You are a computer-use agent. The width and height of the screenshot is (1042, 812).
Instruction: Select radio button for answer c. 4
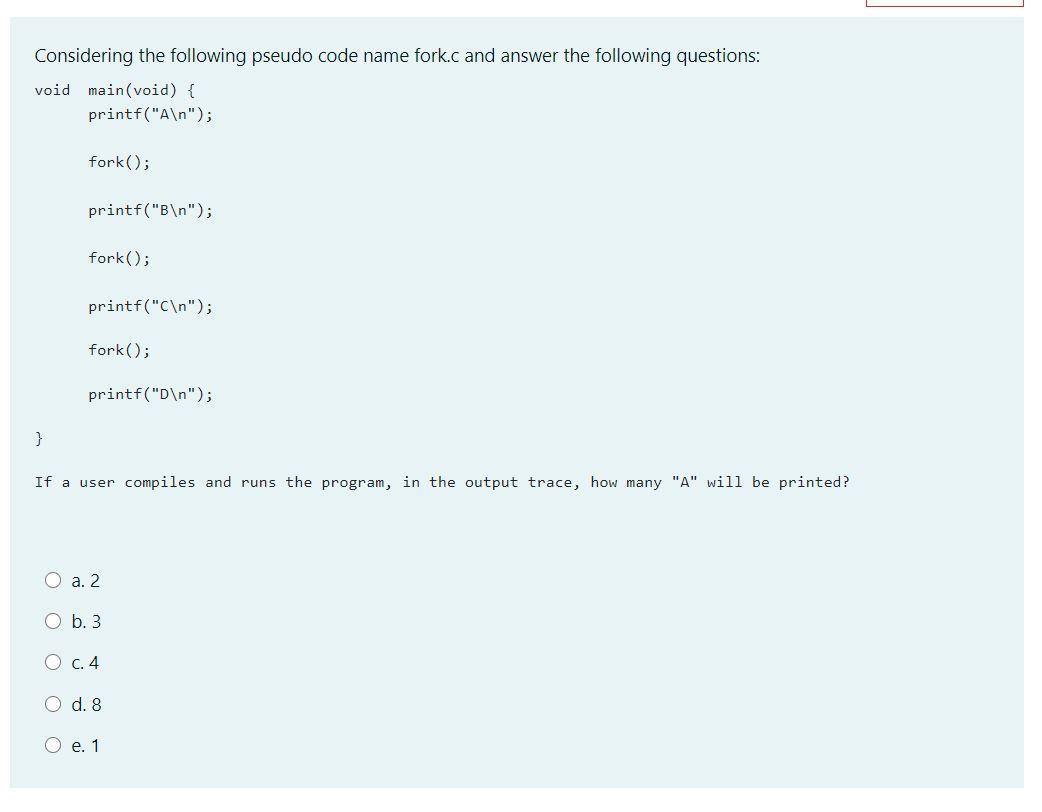coord(52,662)
